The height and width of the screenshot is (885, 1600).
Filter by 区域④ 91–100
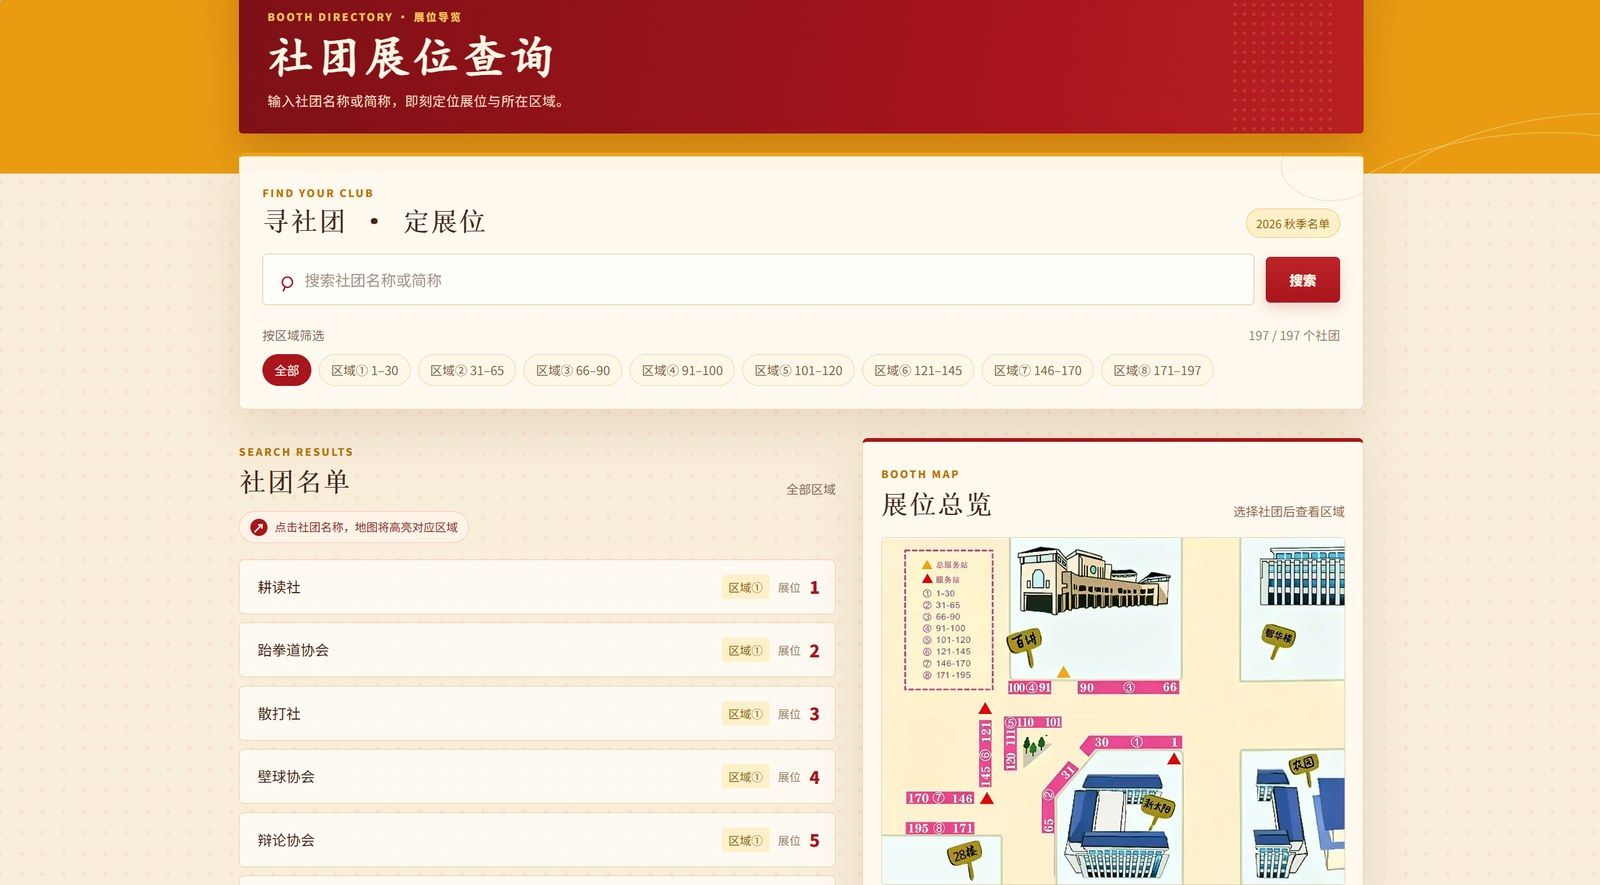coord(682,370)
